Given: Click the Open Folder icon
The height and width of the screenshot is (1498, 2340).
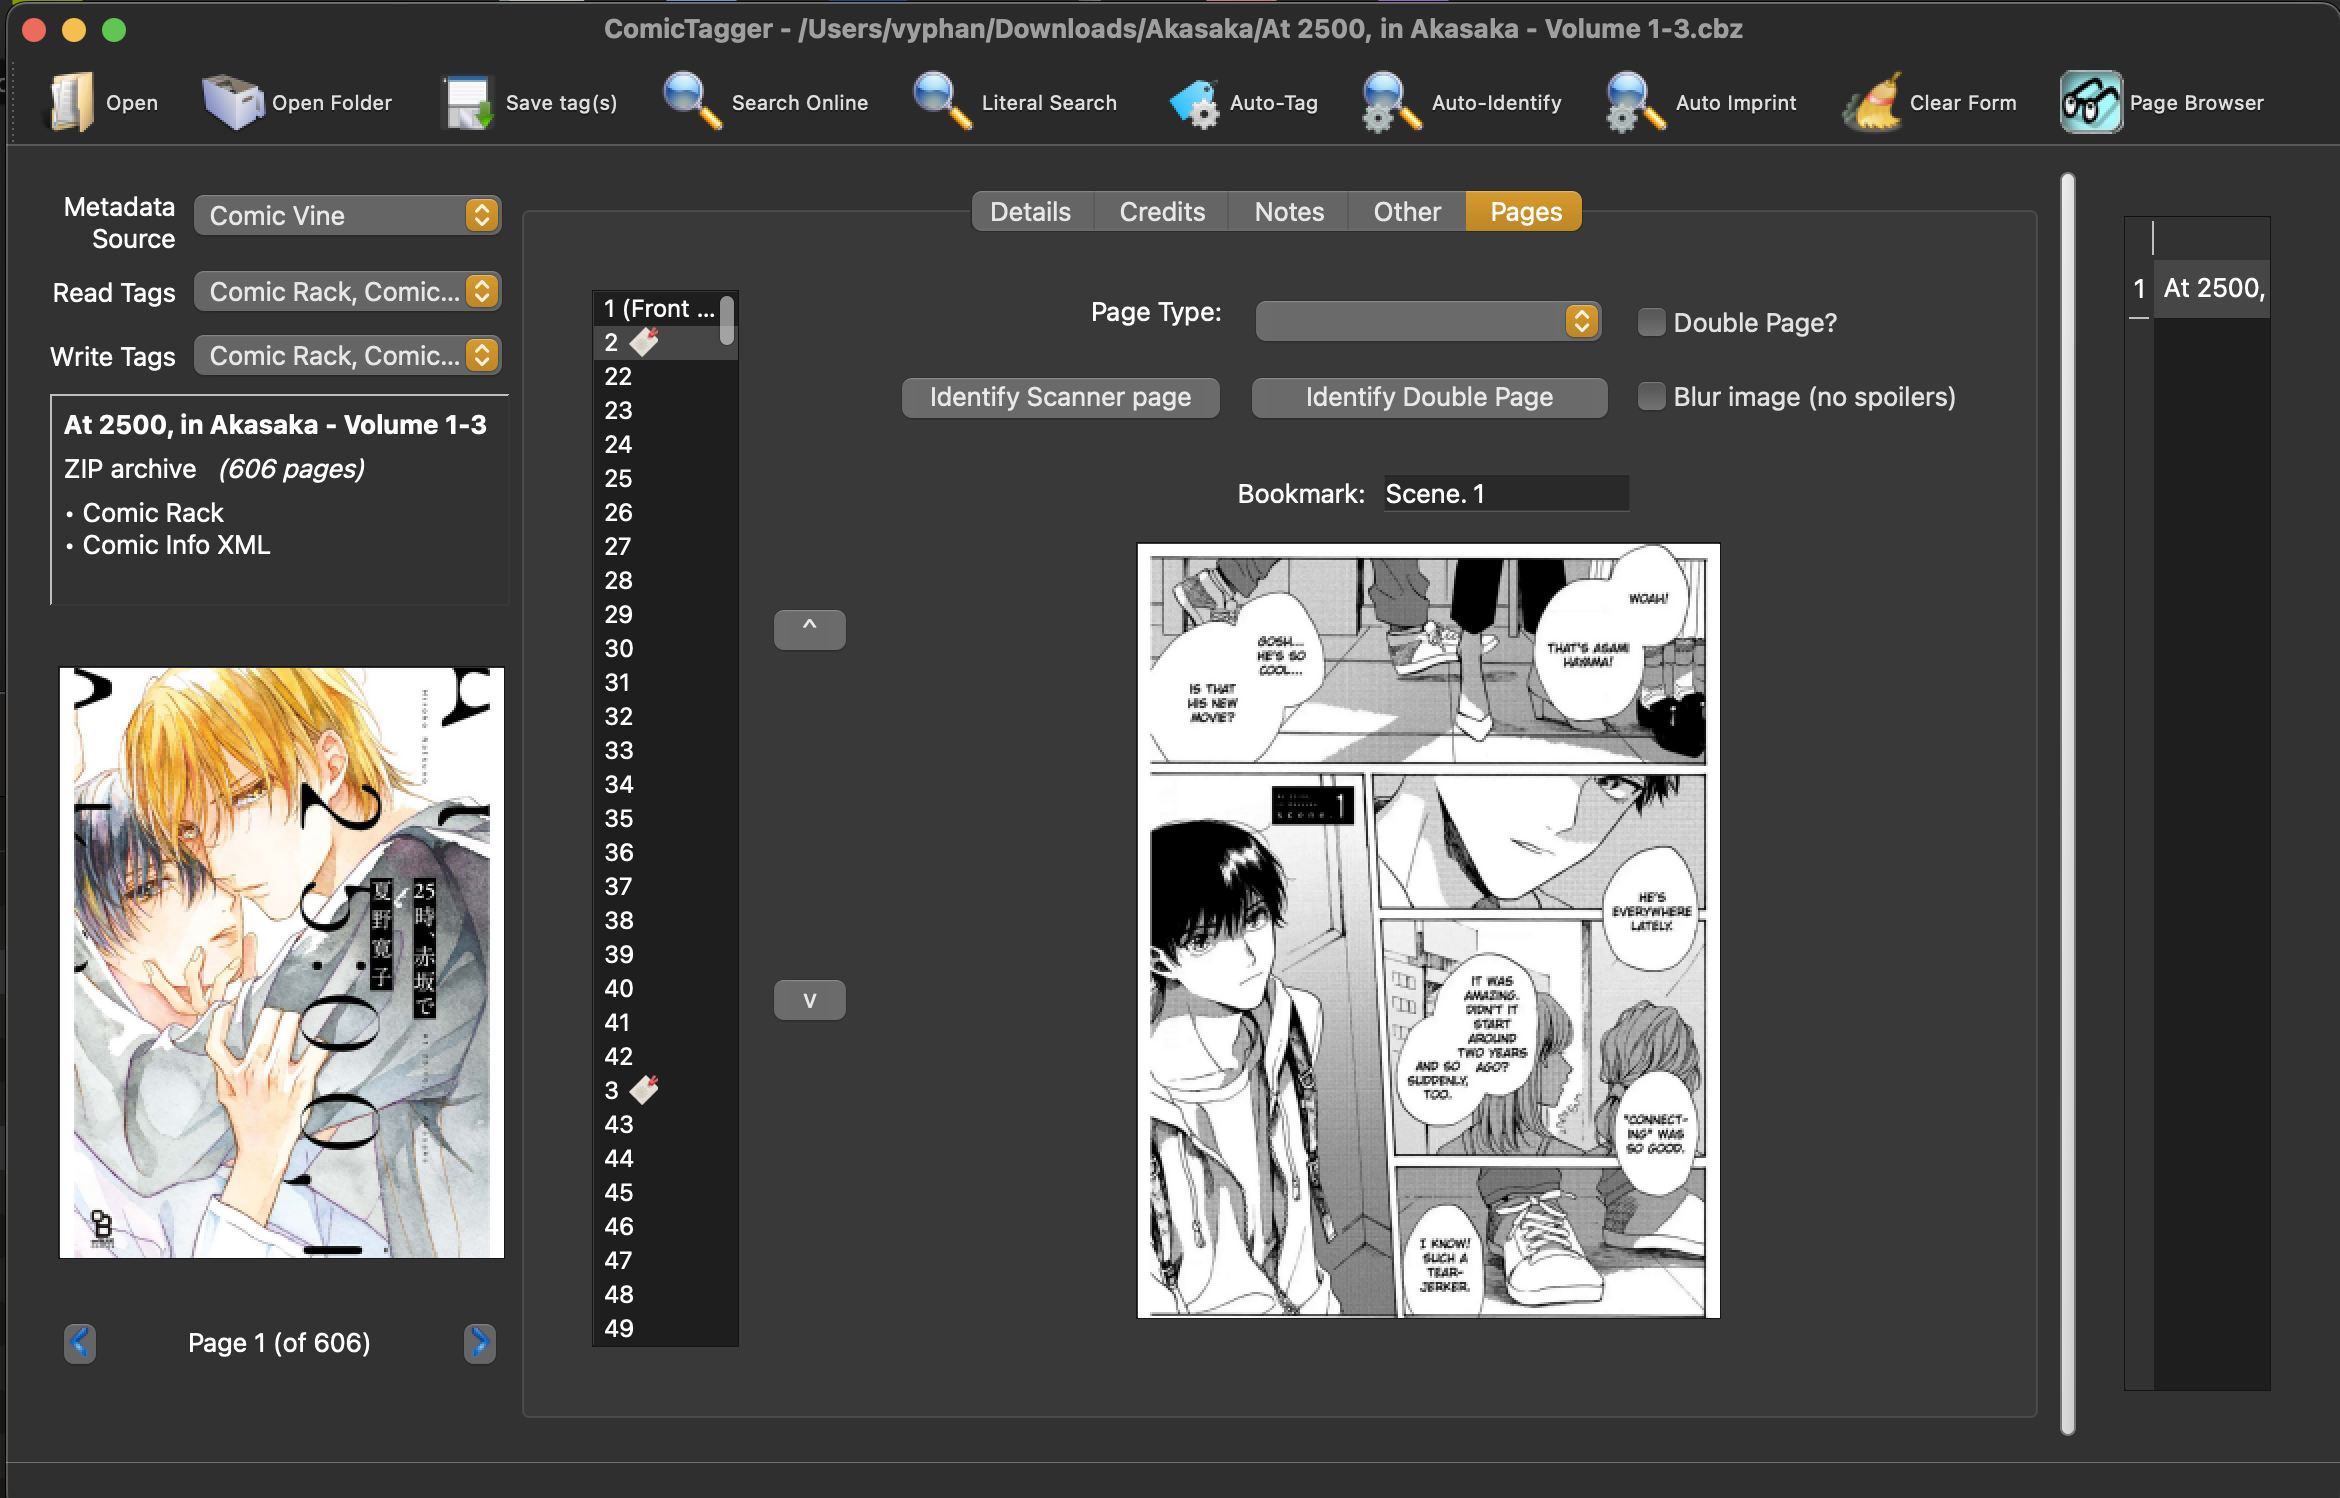Looking at the screenshot, I should (x=233, y=102).
